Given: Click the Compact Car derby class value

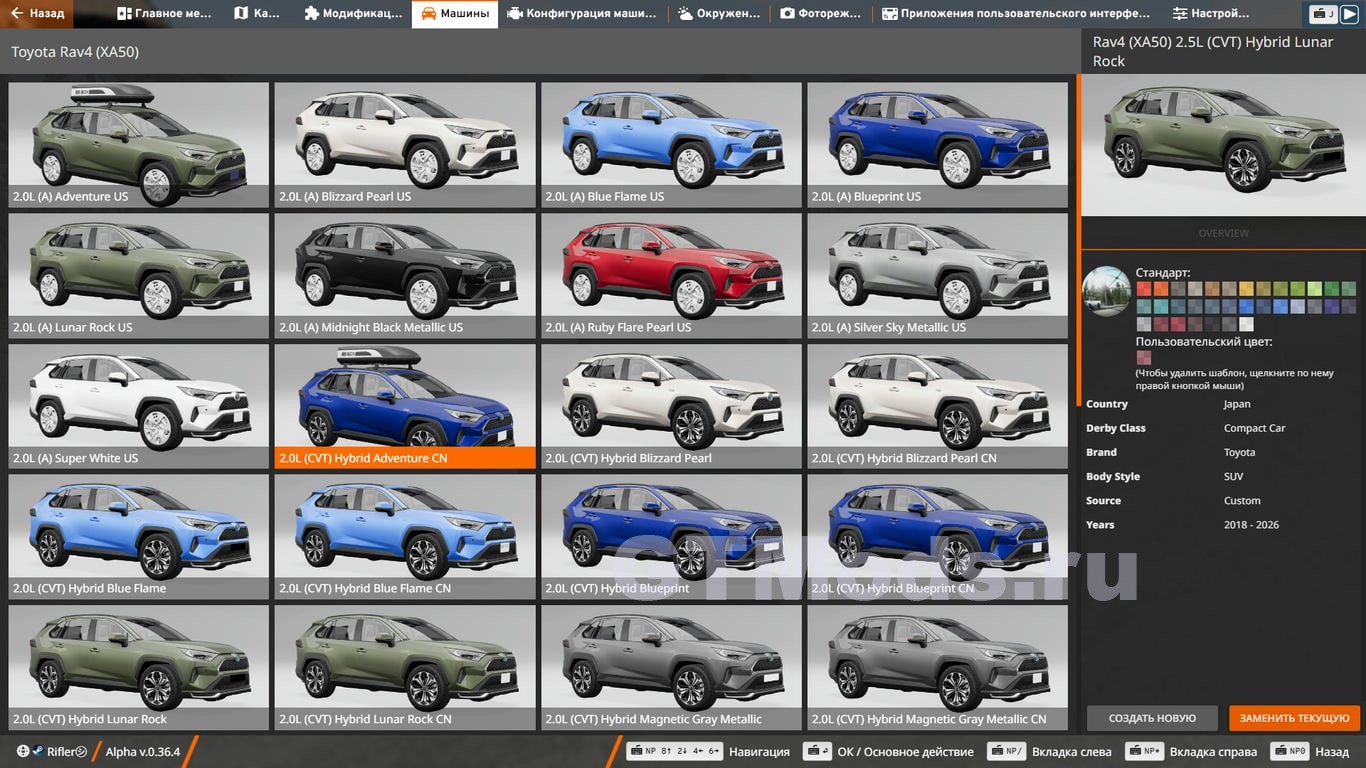Looking at the screenshot, I should [1254, 428].
